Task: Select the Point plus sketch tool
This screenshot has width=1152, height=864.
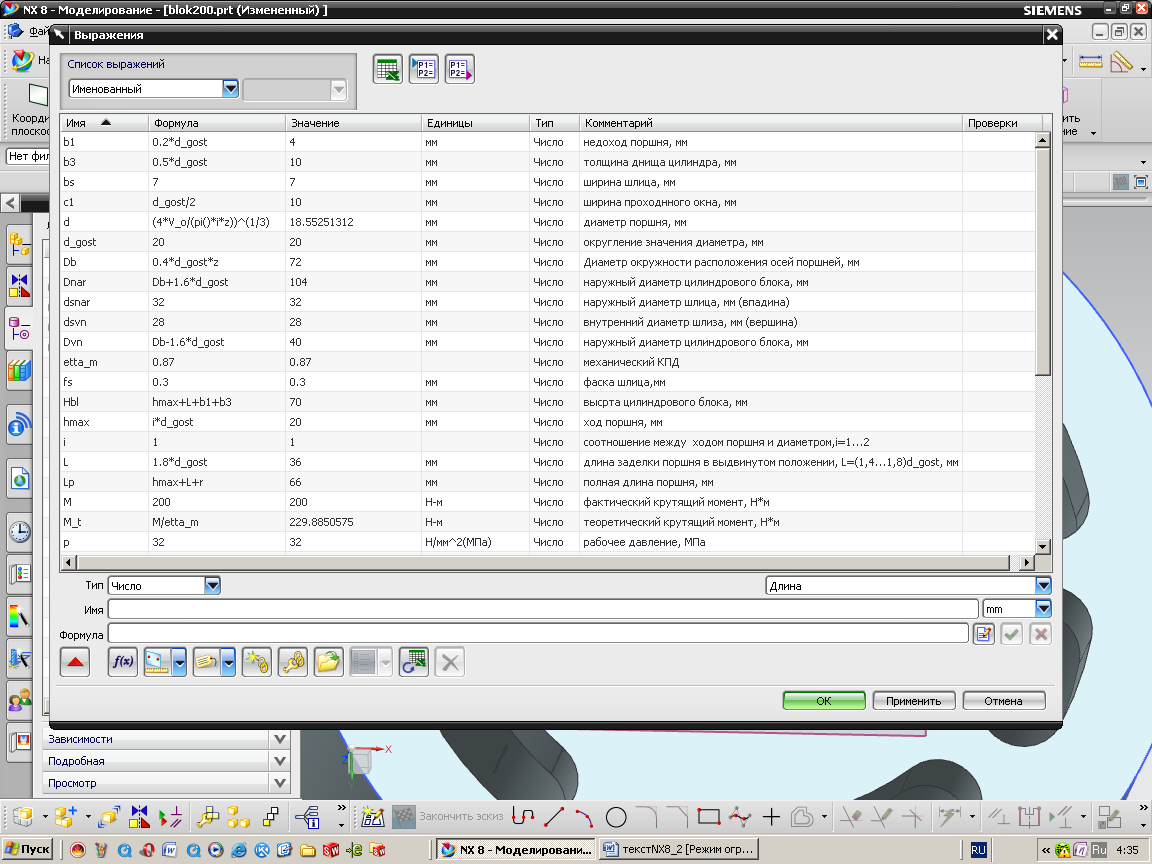Action: click(x=771, y=816)
